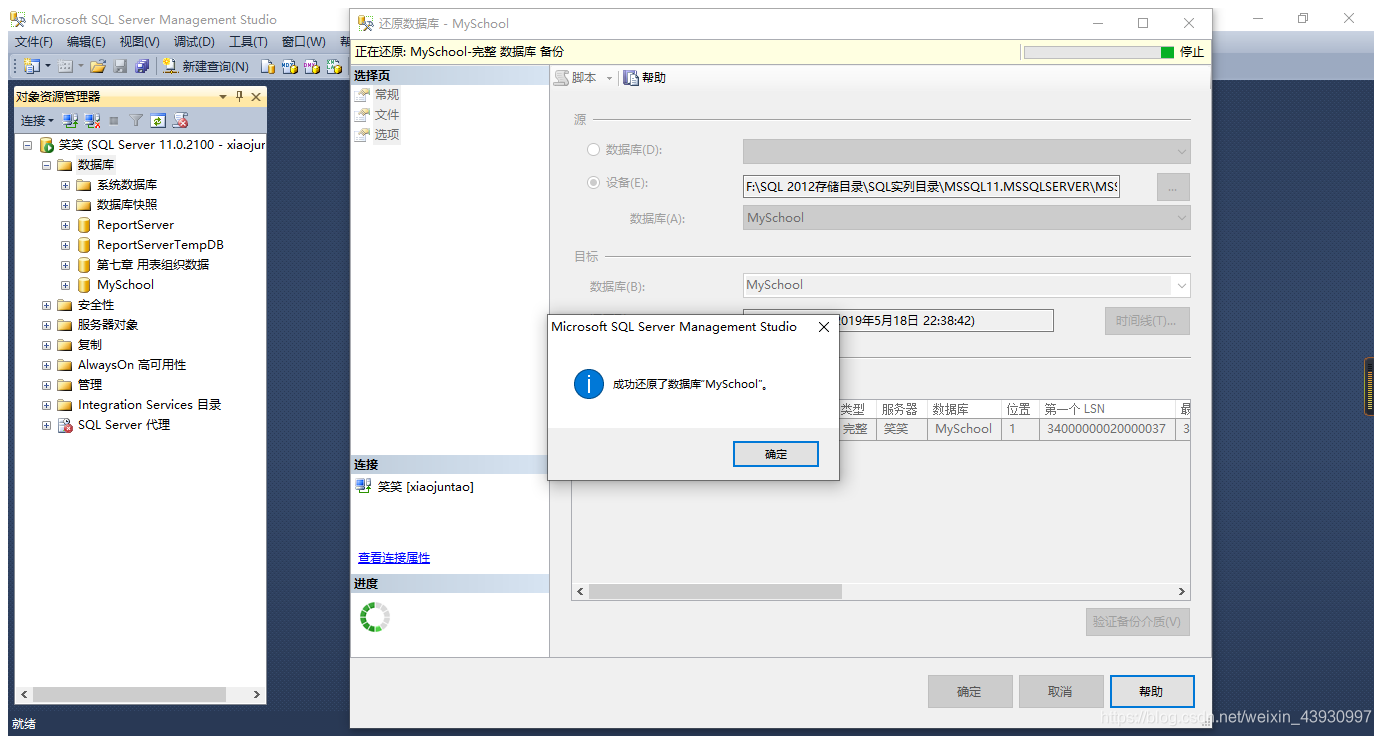Click the MDX query icon
Viewport: 1382px width, 736px height.
tap(290, 66)
